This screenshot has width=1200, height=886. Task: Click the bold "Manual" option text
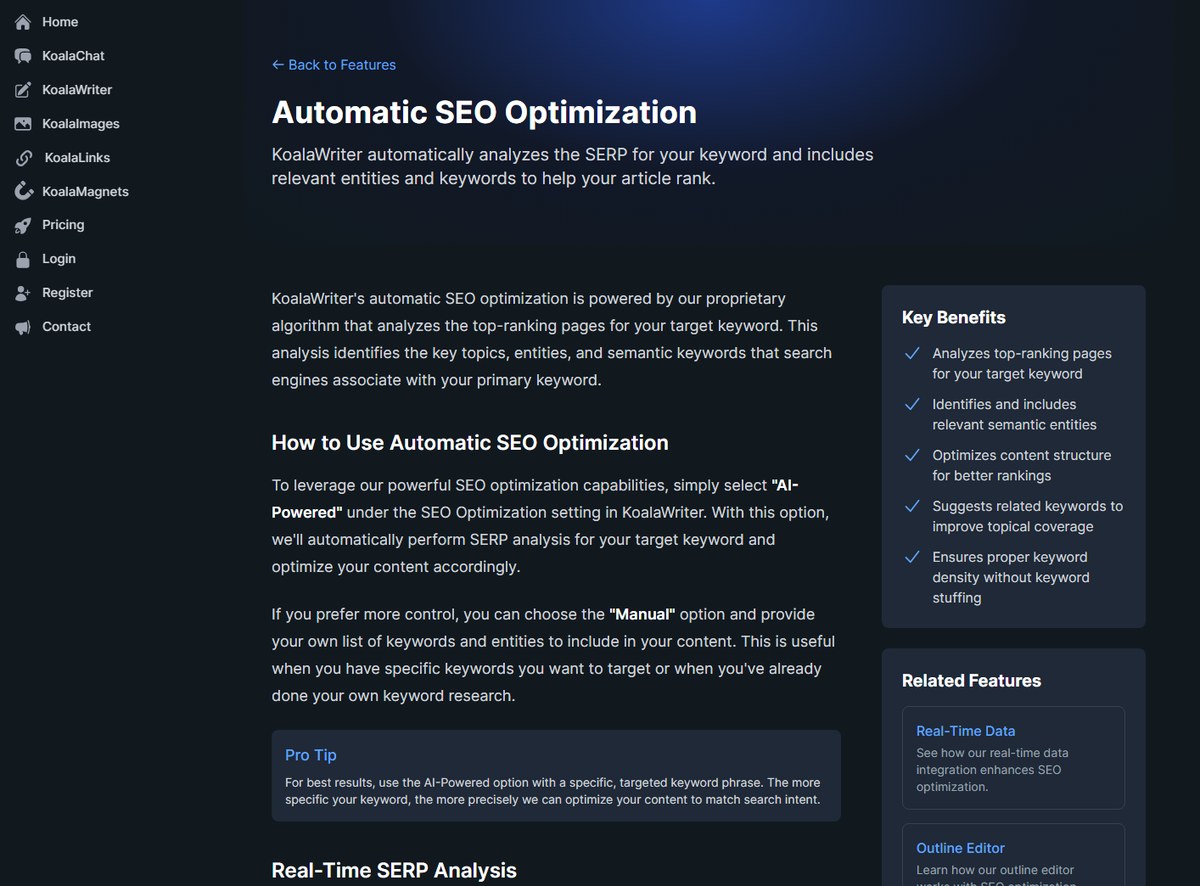tap(642, 614)
